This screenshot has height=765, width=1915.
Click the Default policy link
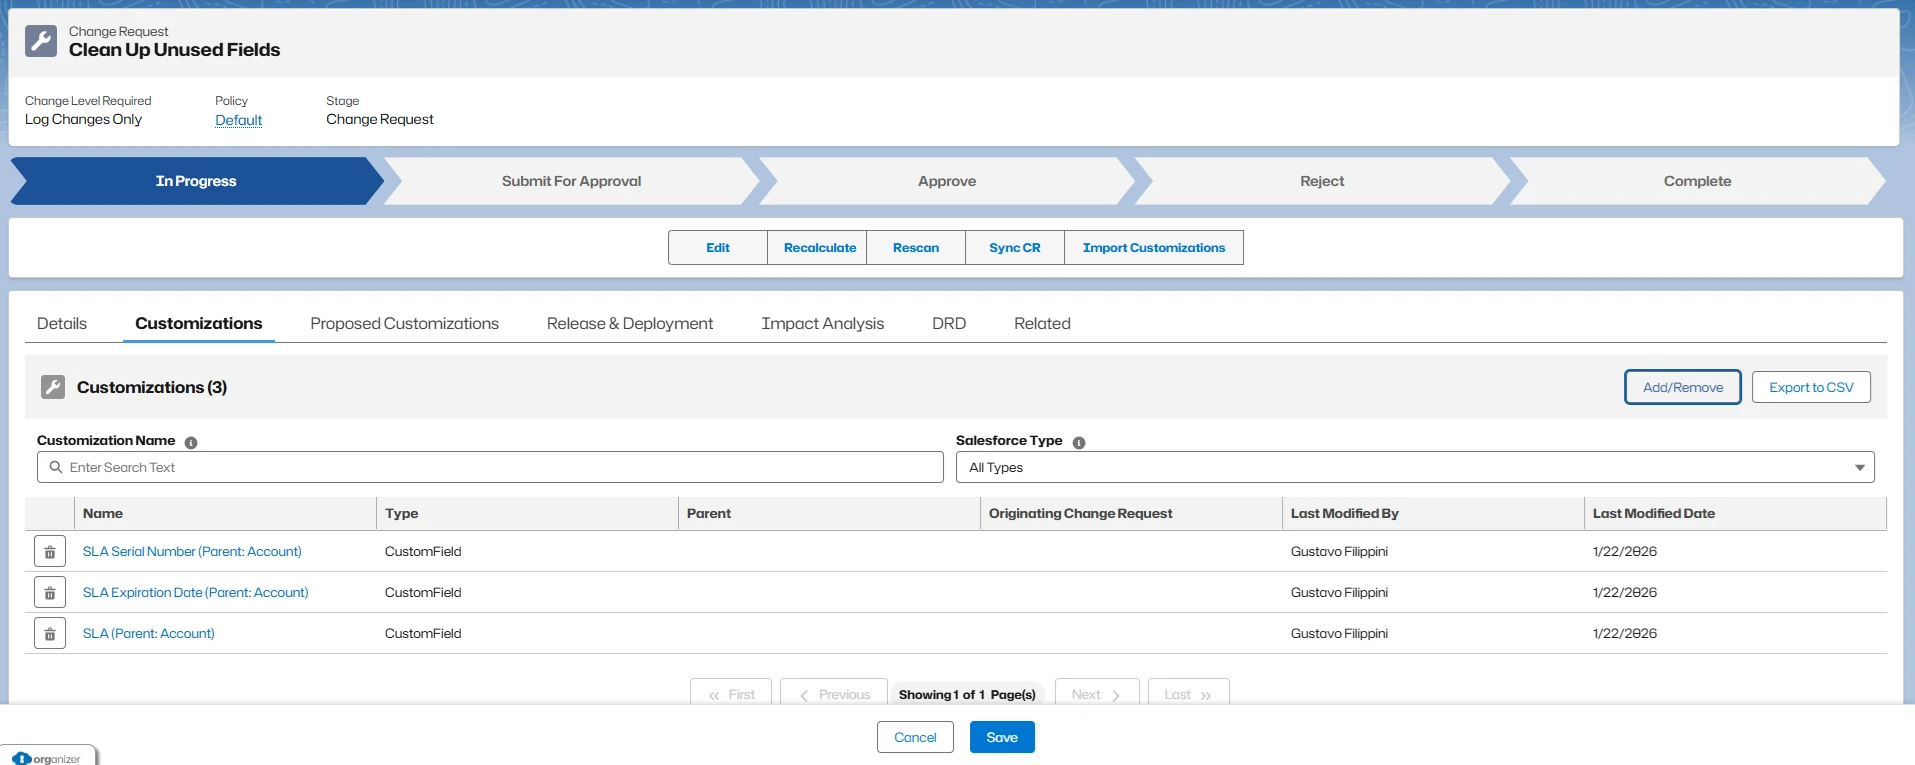pos(238,120)
